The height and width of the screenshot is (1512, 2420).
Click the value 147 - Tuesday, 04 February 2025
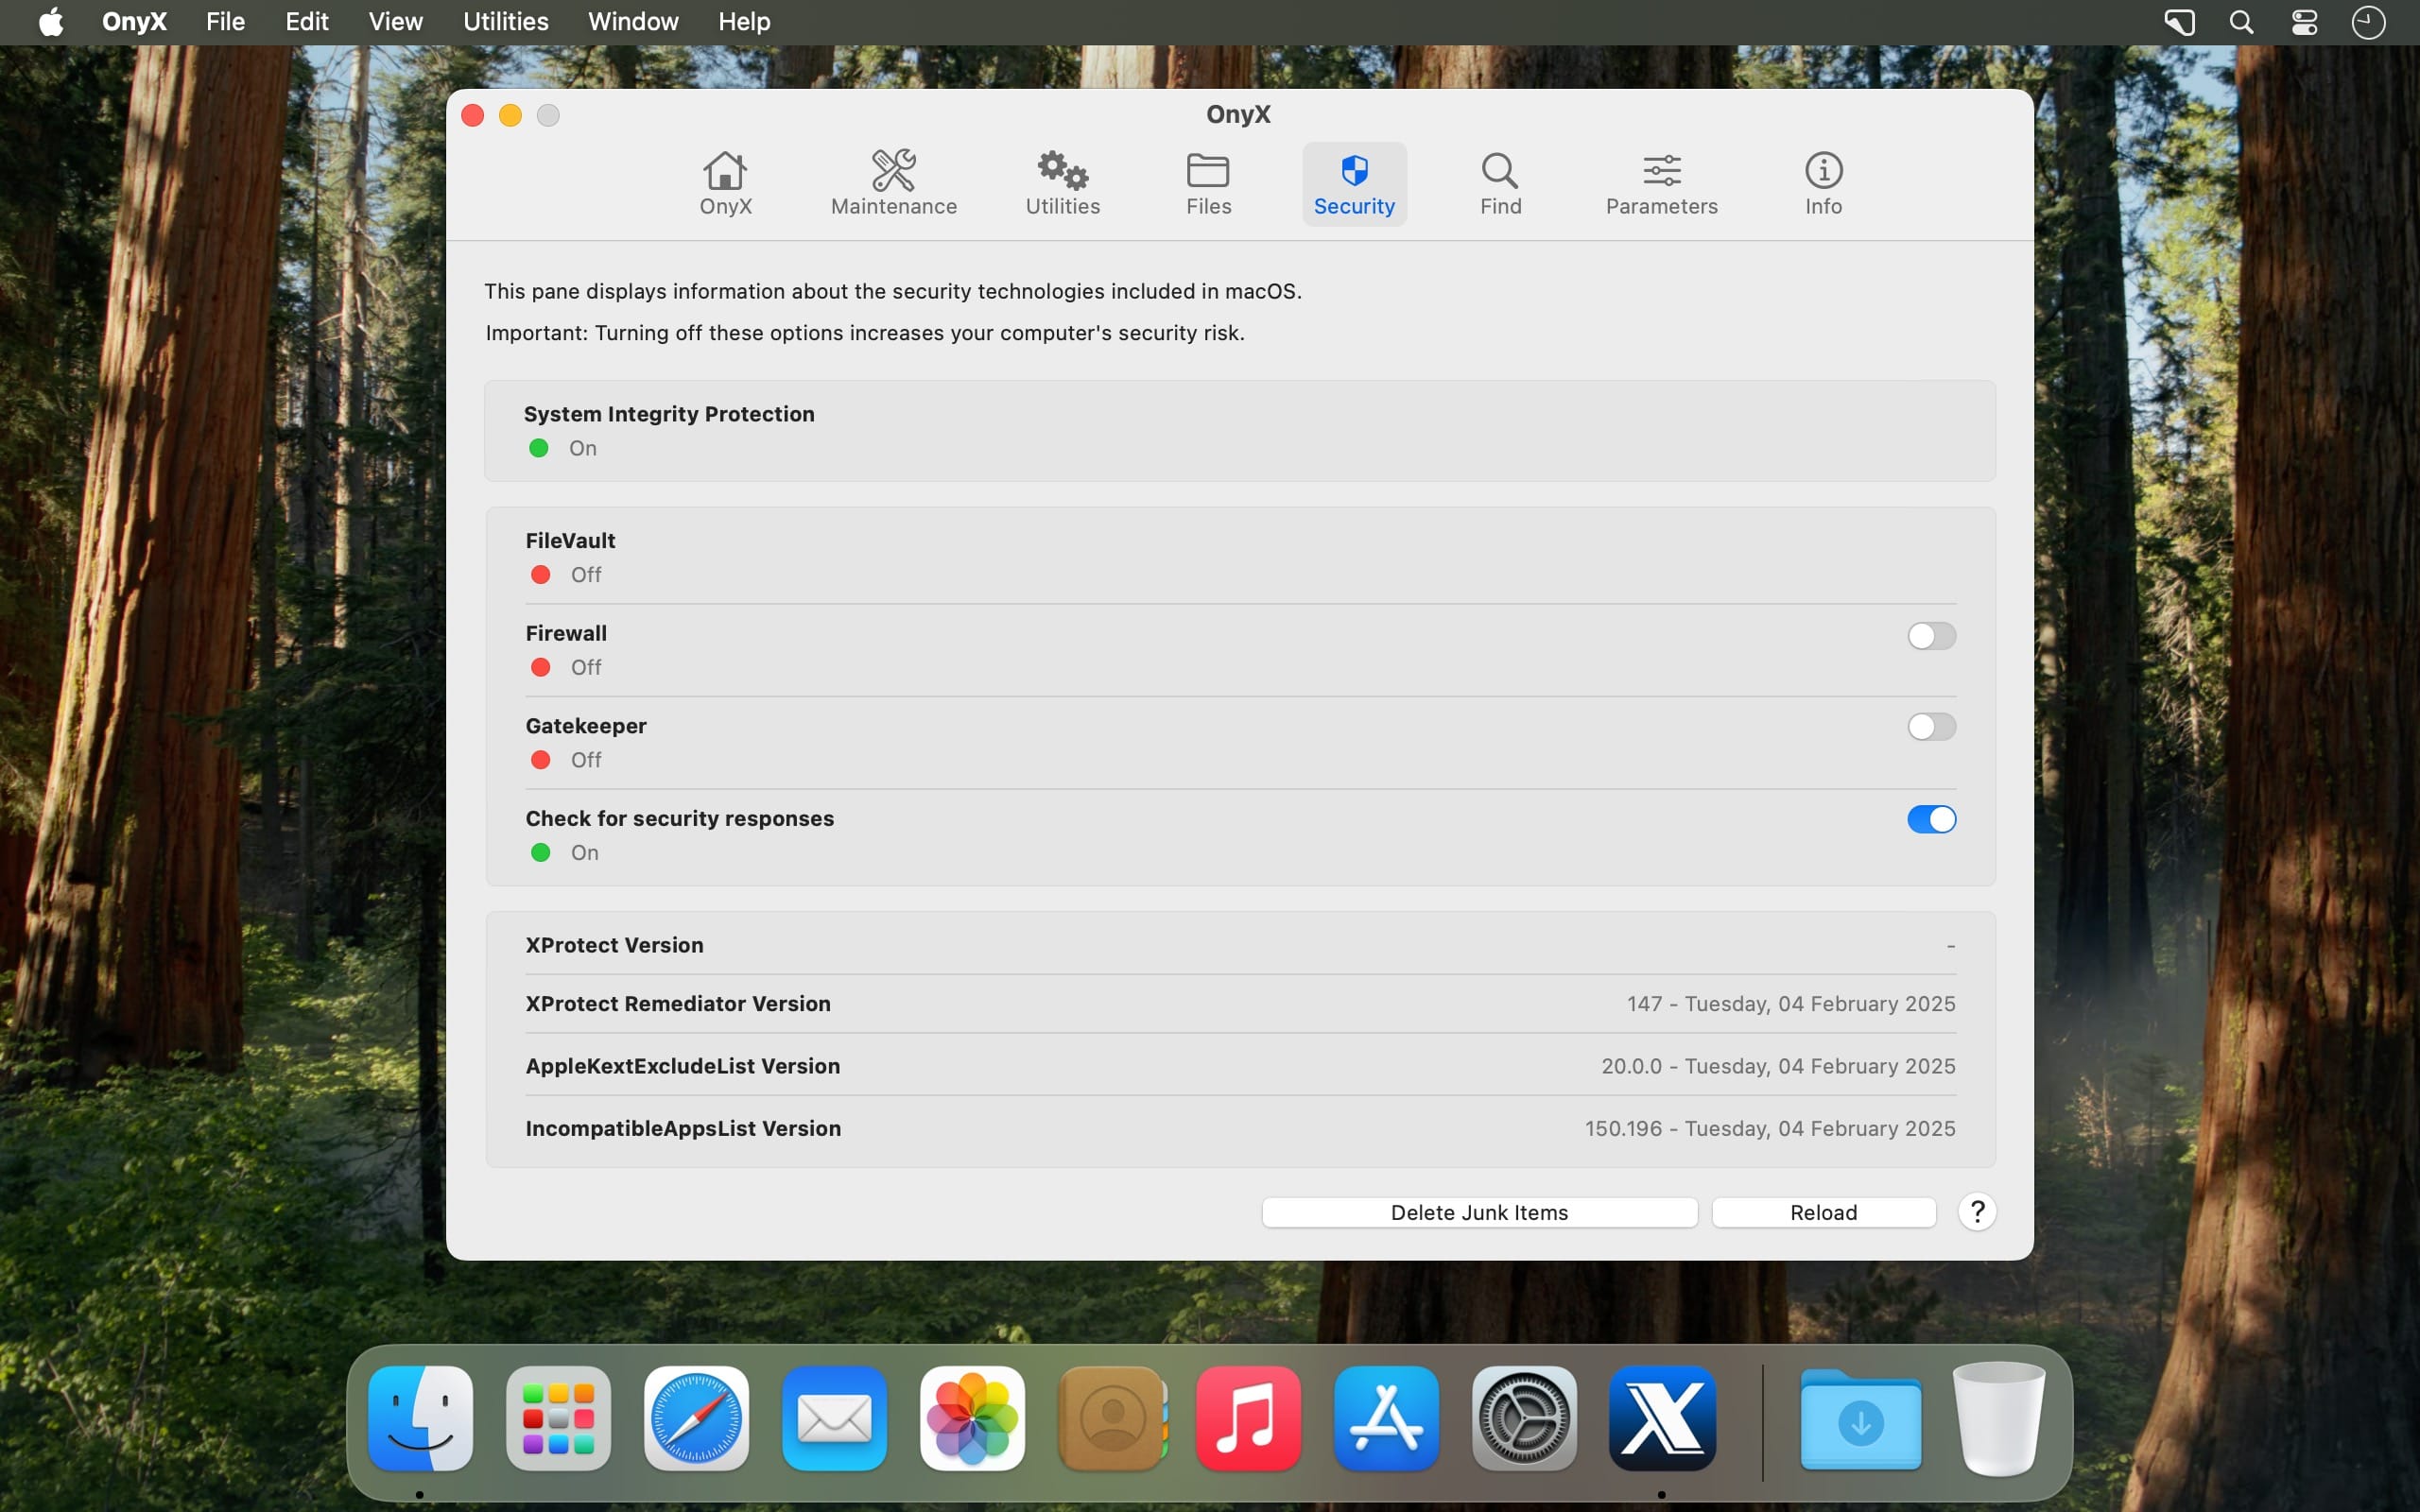tap(1791, 1003)
